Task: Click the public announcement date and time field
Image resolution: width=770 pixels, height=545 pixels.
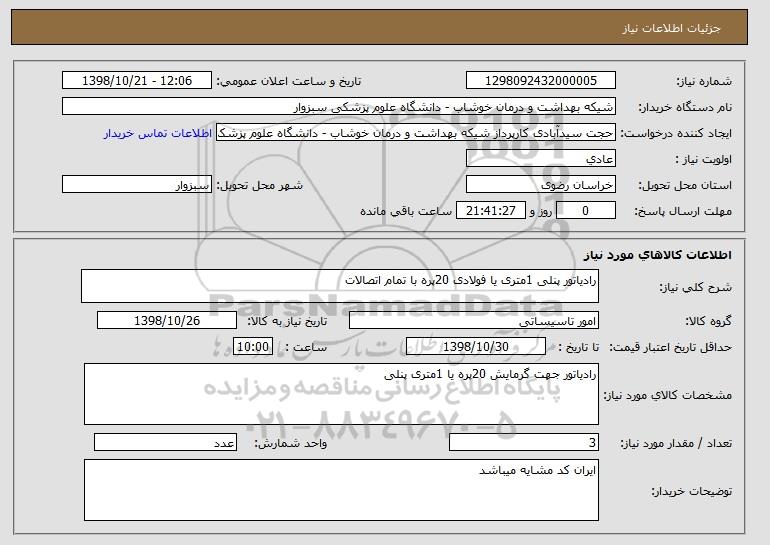Action: pos(137,81)
